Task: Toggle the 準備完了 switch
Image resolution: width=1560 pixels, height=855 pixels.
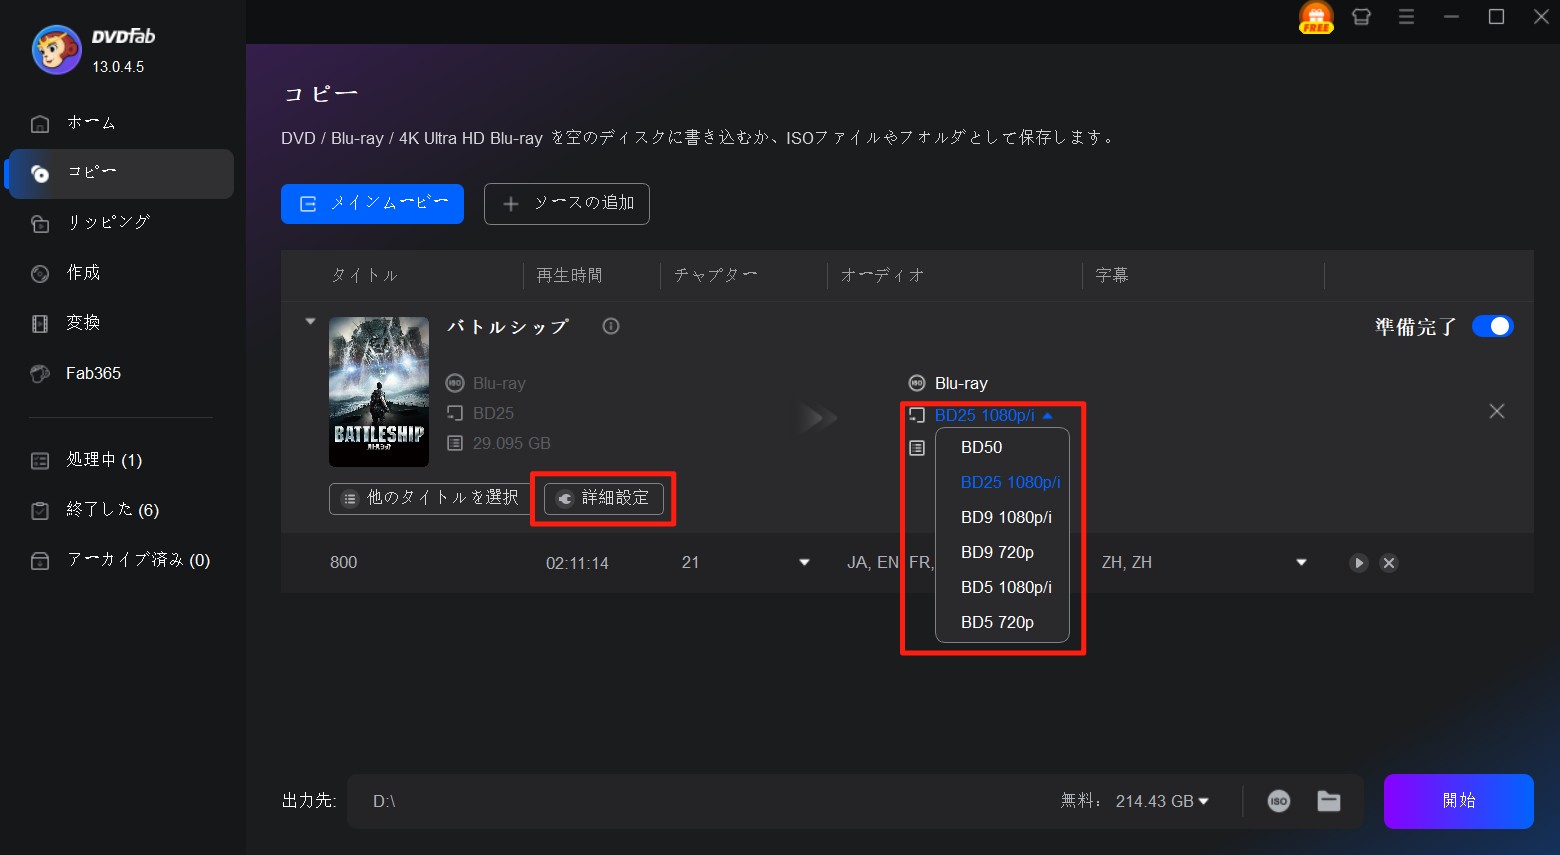Action: (x=1492, y=326)
